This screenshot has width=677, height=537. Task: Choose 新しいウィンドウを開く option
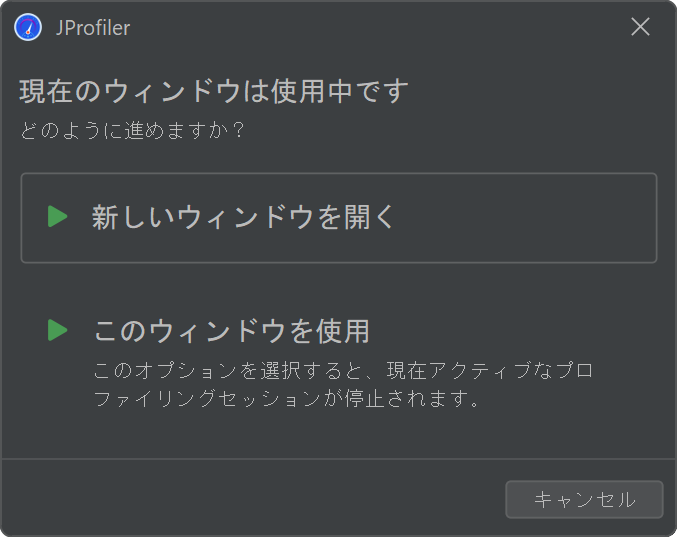(x=338, y=218)
